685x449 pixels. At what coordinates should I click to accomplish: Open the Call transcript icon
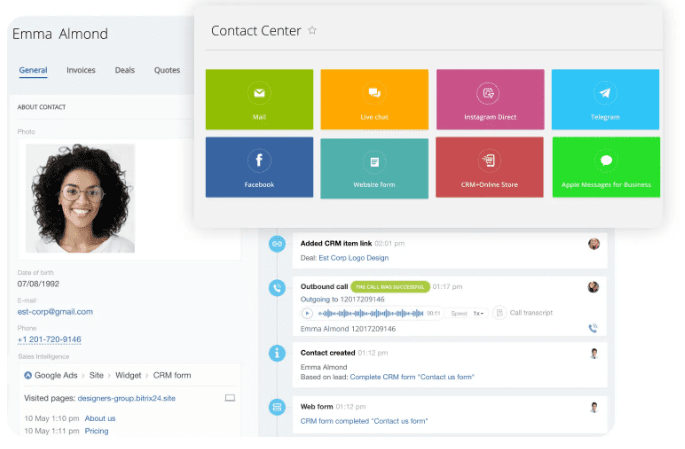499,313
